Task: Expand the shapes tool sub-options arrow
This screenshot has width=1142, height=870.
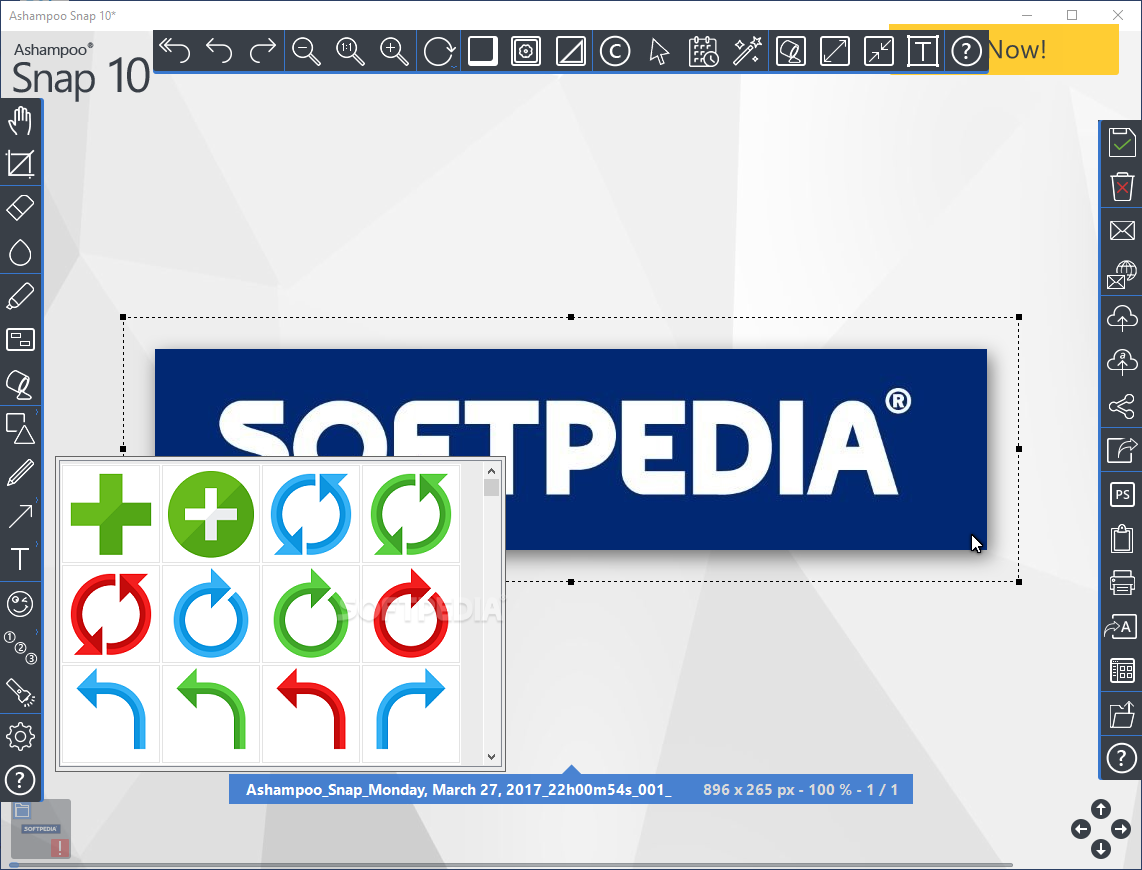Action: coord(37,413)
